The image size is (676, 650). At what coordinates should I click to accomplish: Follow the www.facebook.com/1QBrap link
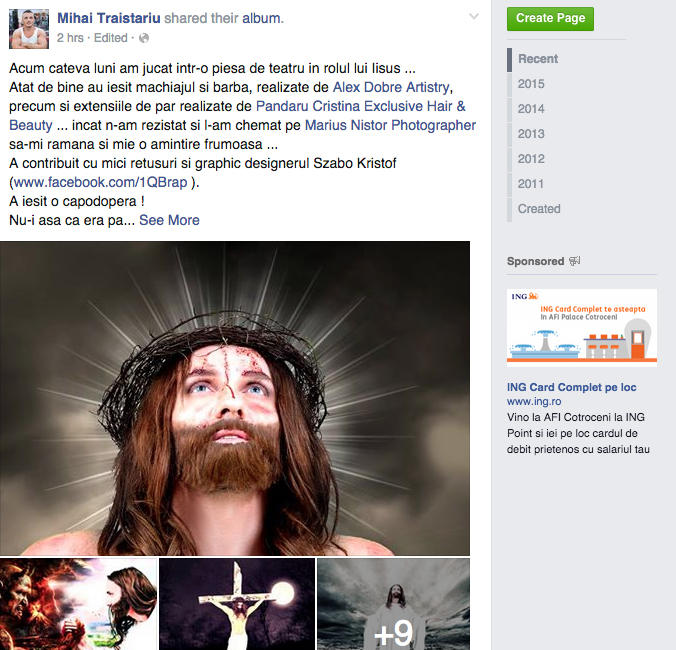click(100, 182)
